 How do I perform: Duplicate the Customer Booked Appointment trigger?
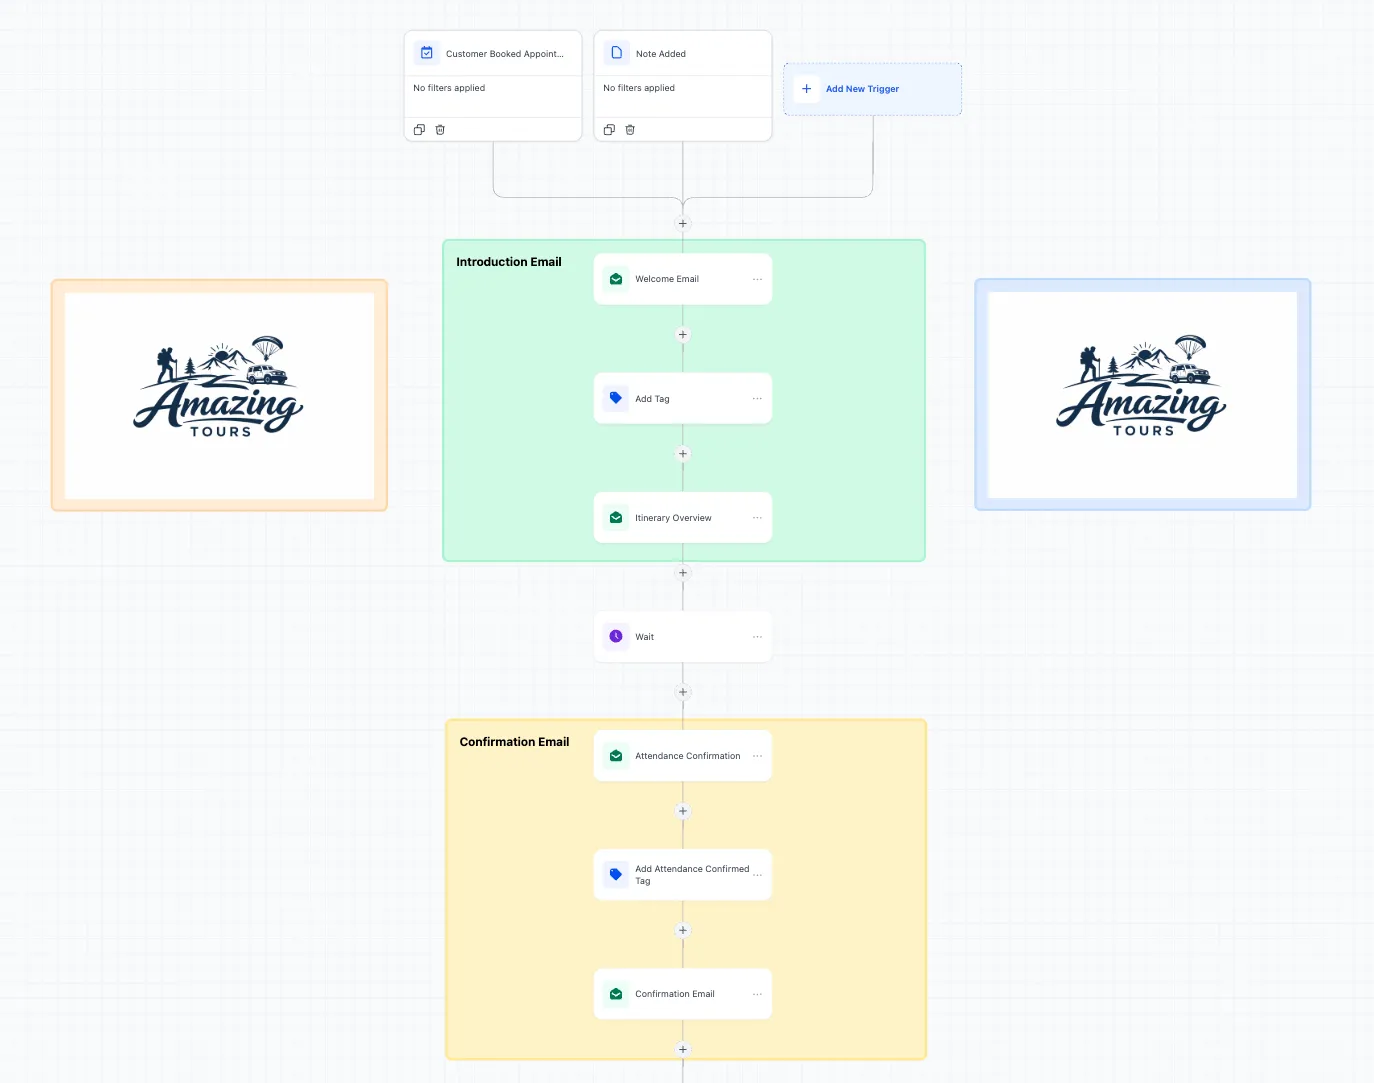[419, 129]
